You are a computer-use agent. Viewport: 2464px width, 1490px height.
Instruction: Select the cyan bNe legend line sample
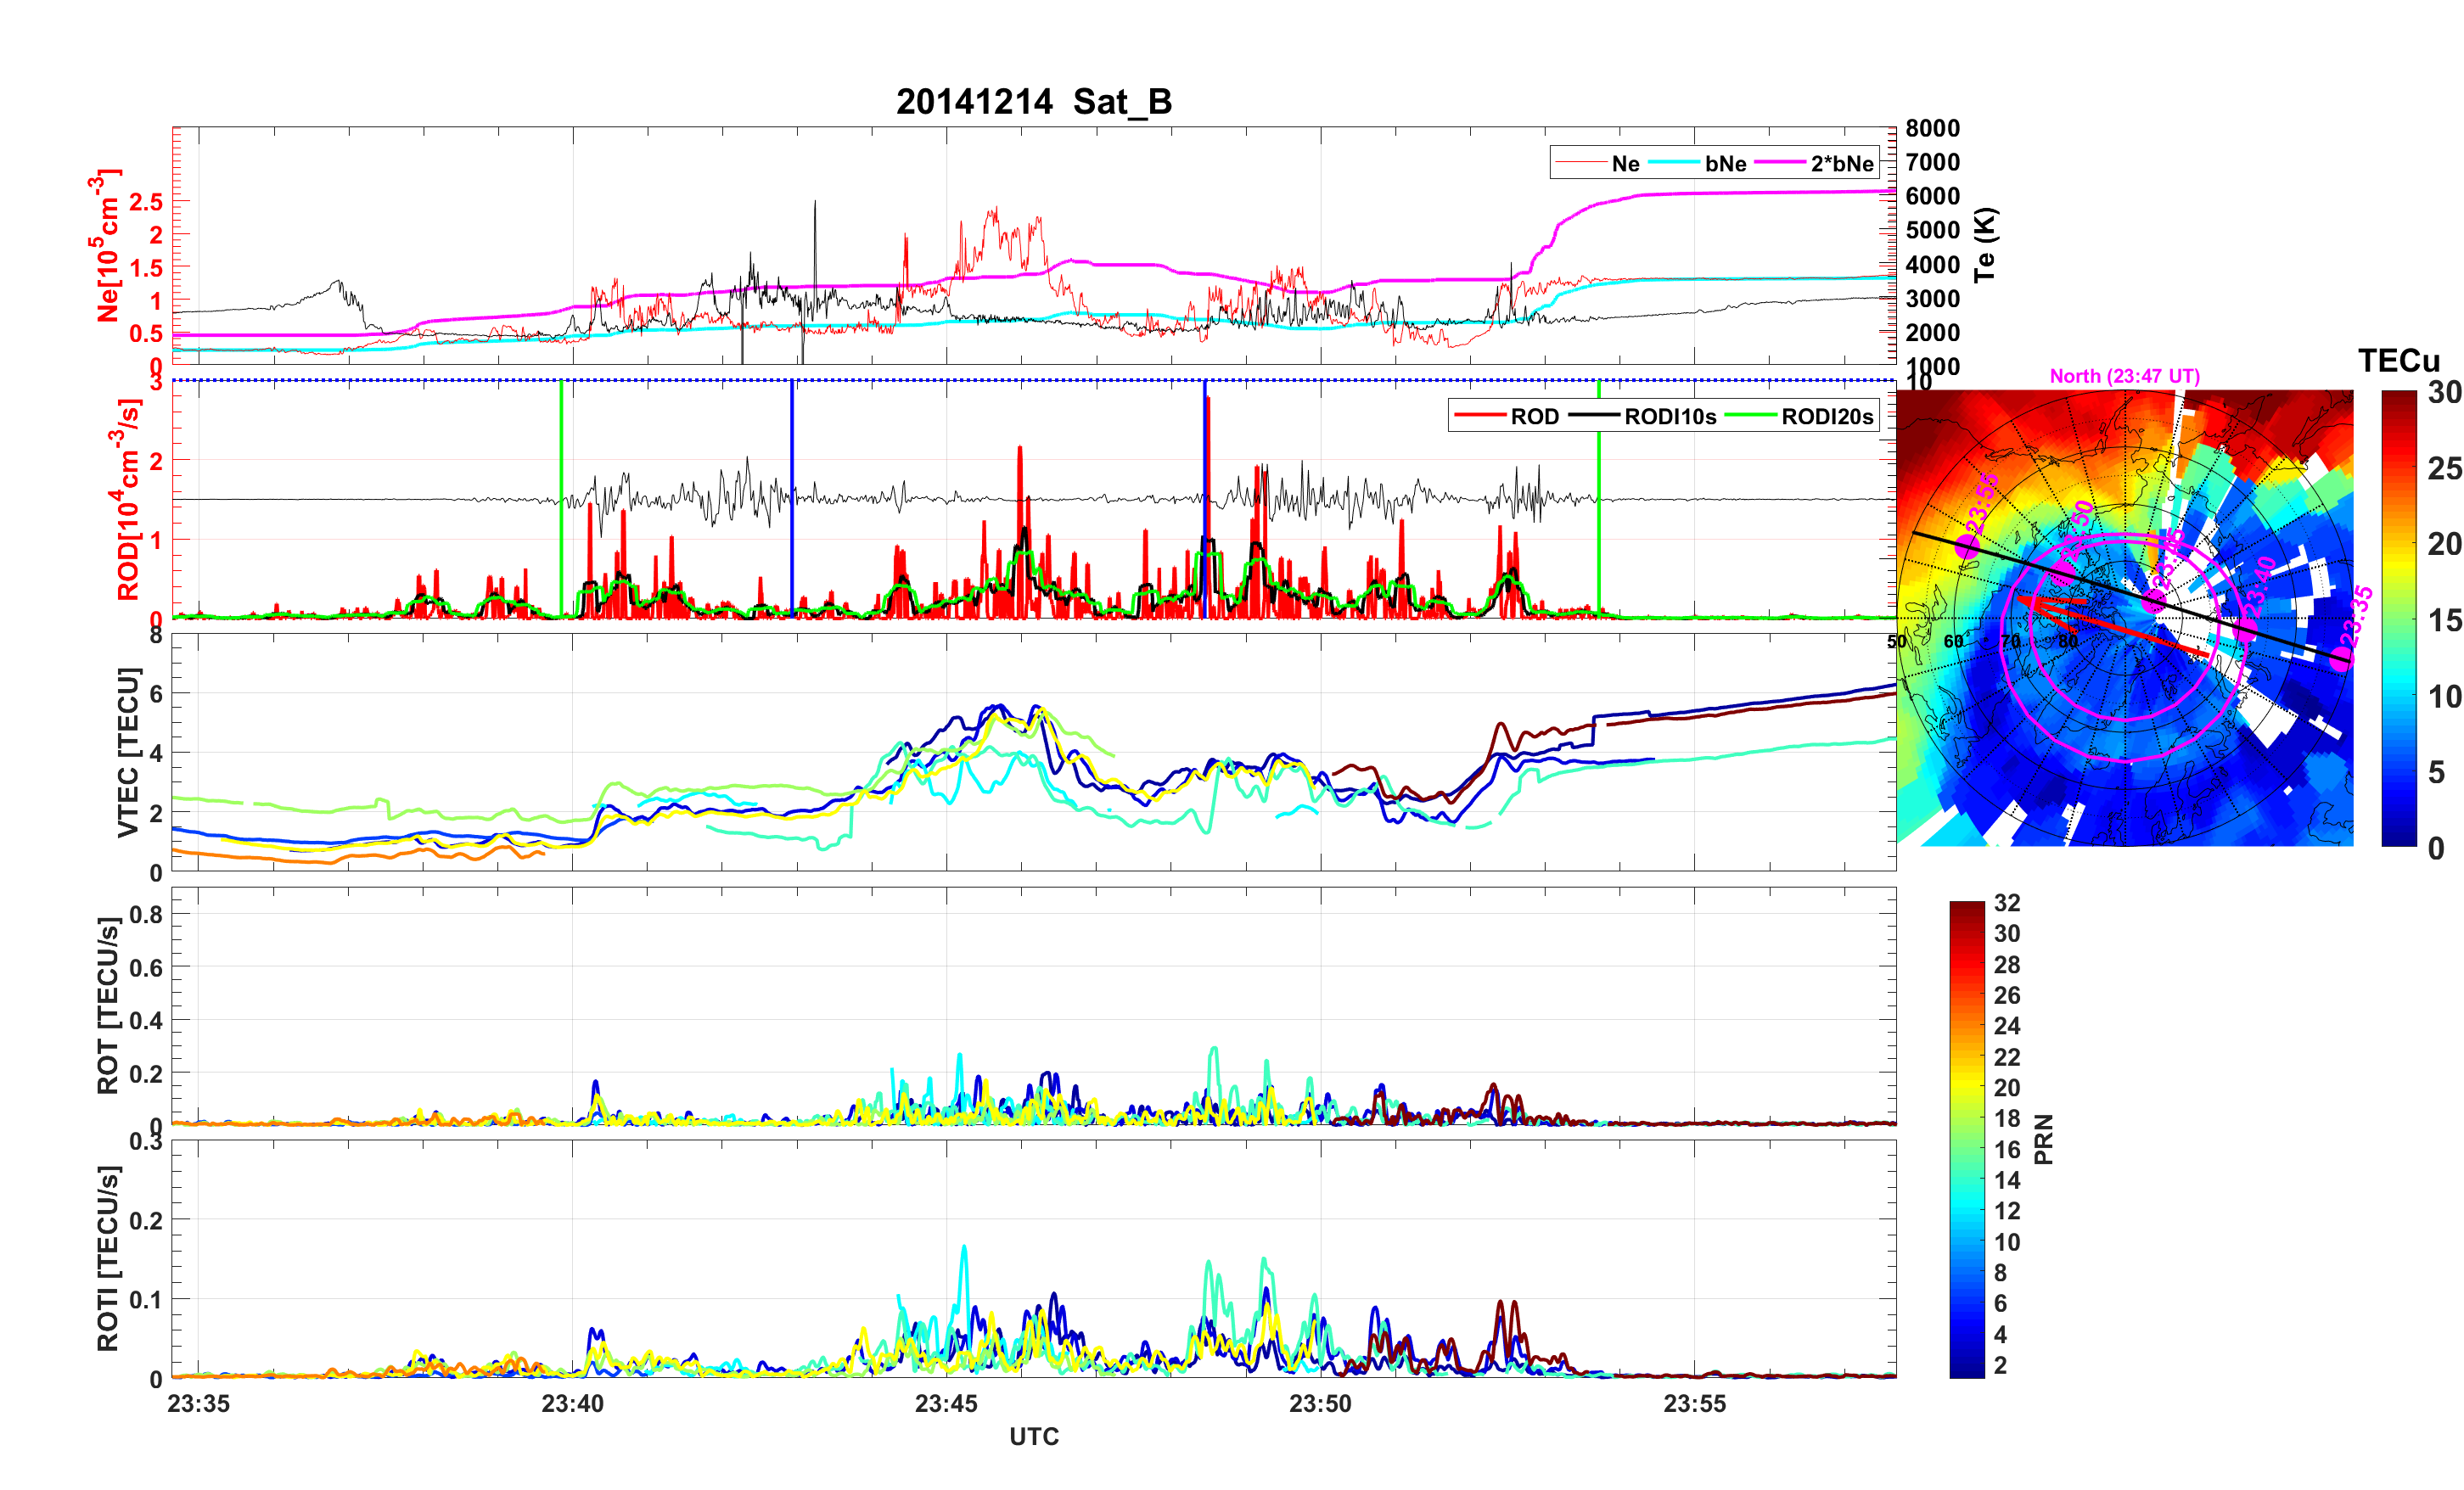tap(1673, 163)
